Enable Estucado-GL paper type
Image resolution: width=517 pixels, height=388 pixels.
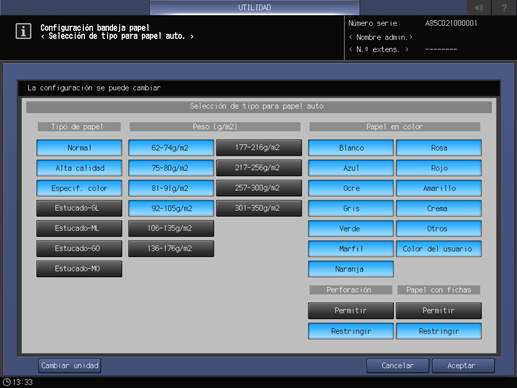tap(79, 208)
